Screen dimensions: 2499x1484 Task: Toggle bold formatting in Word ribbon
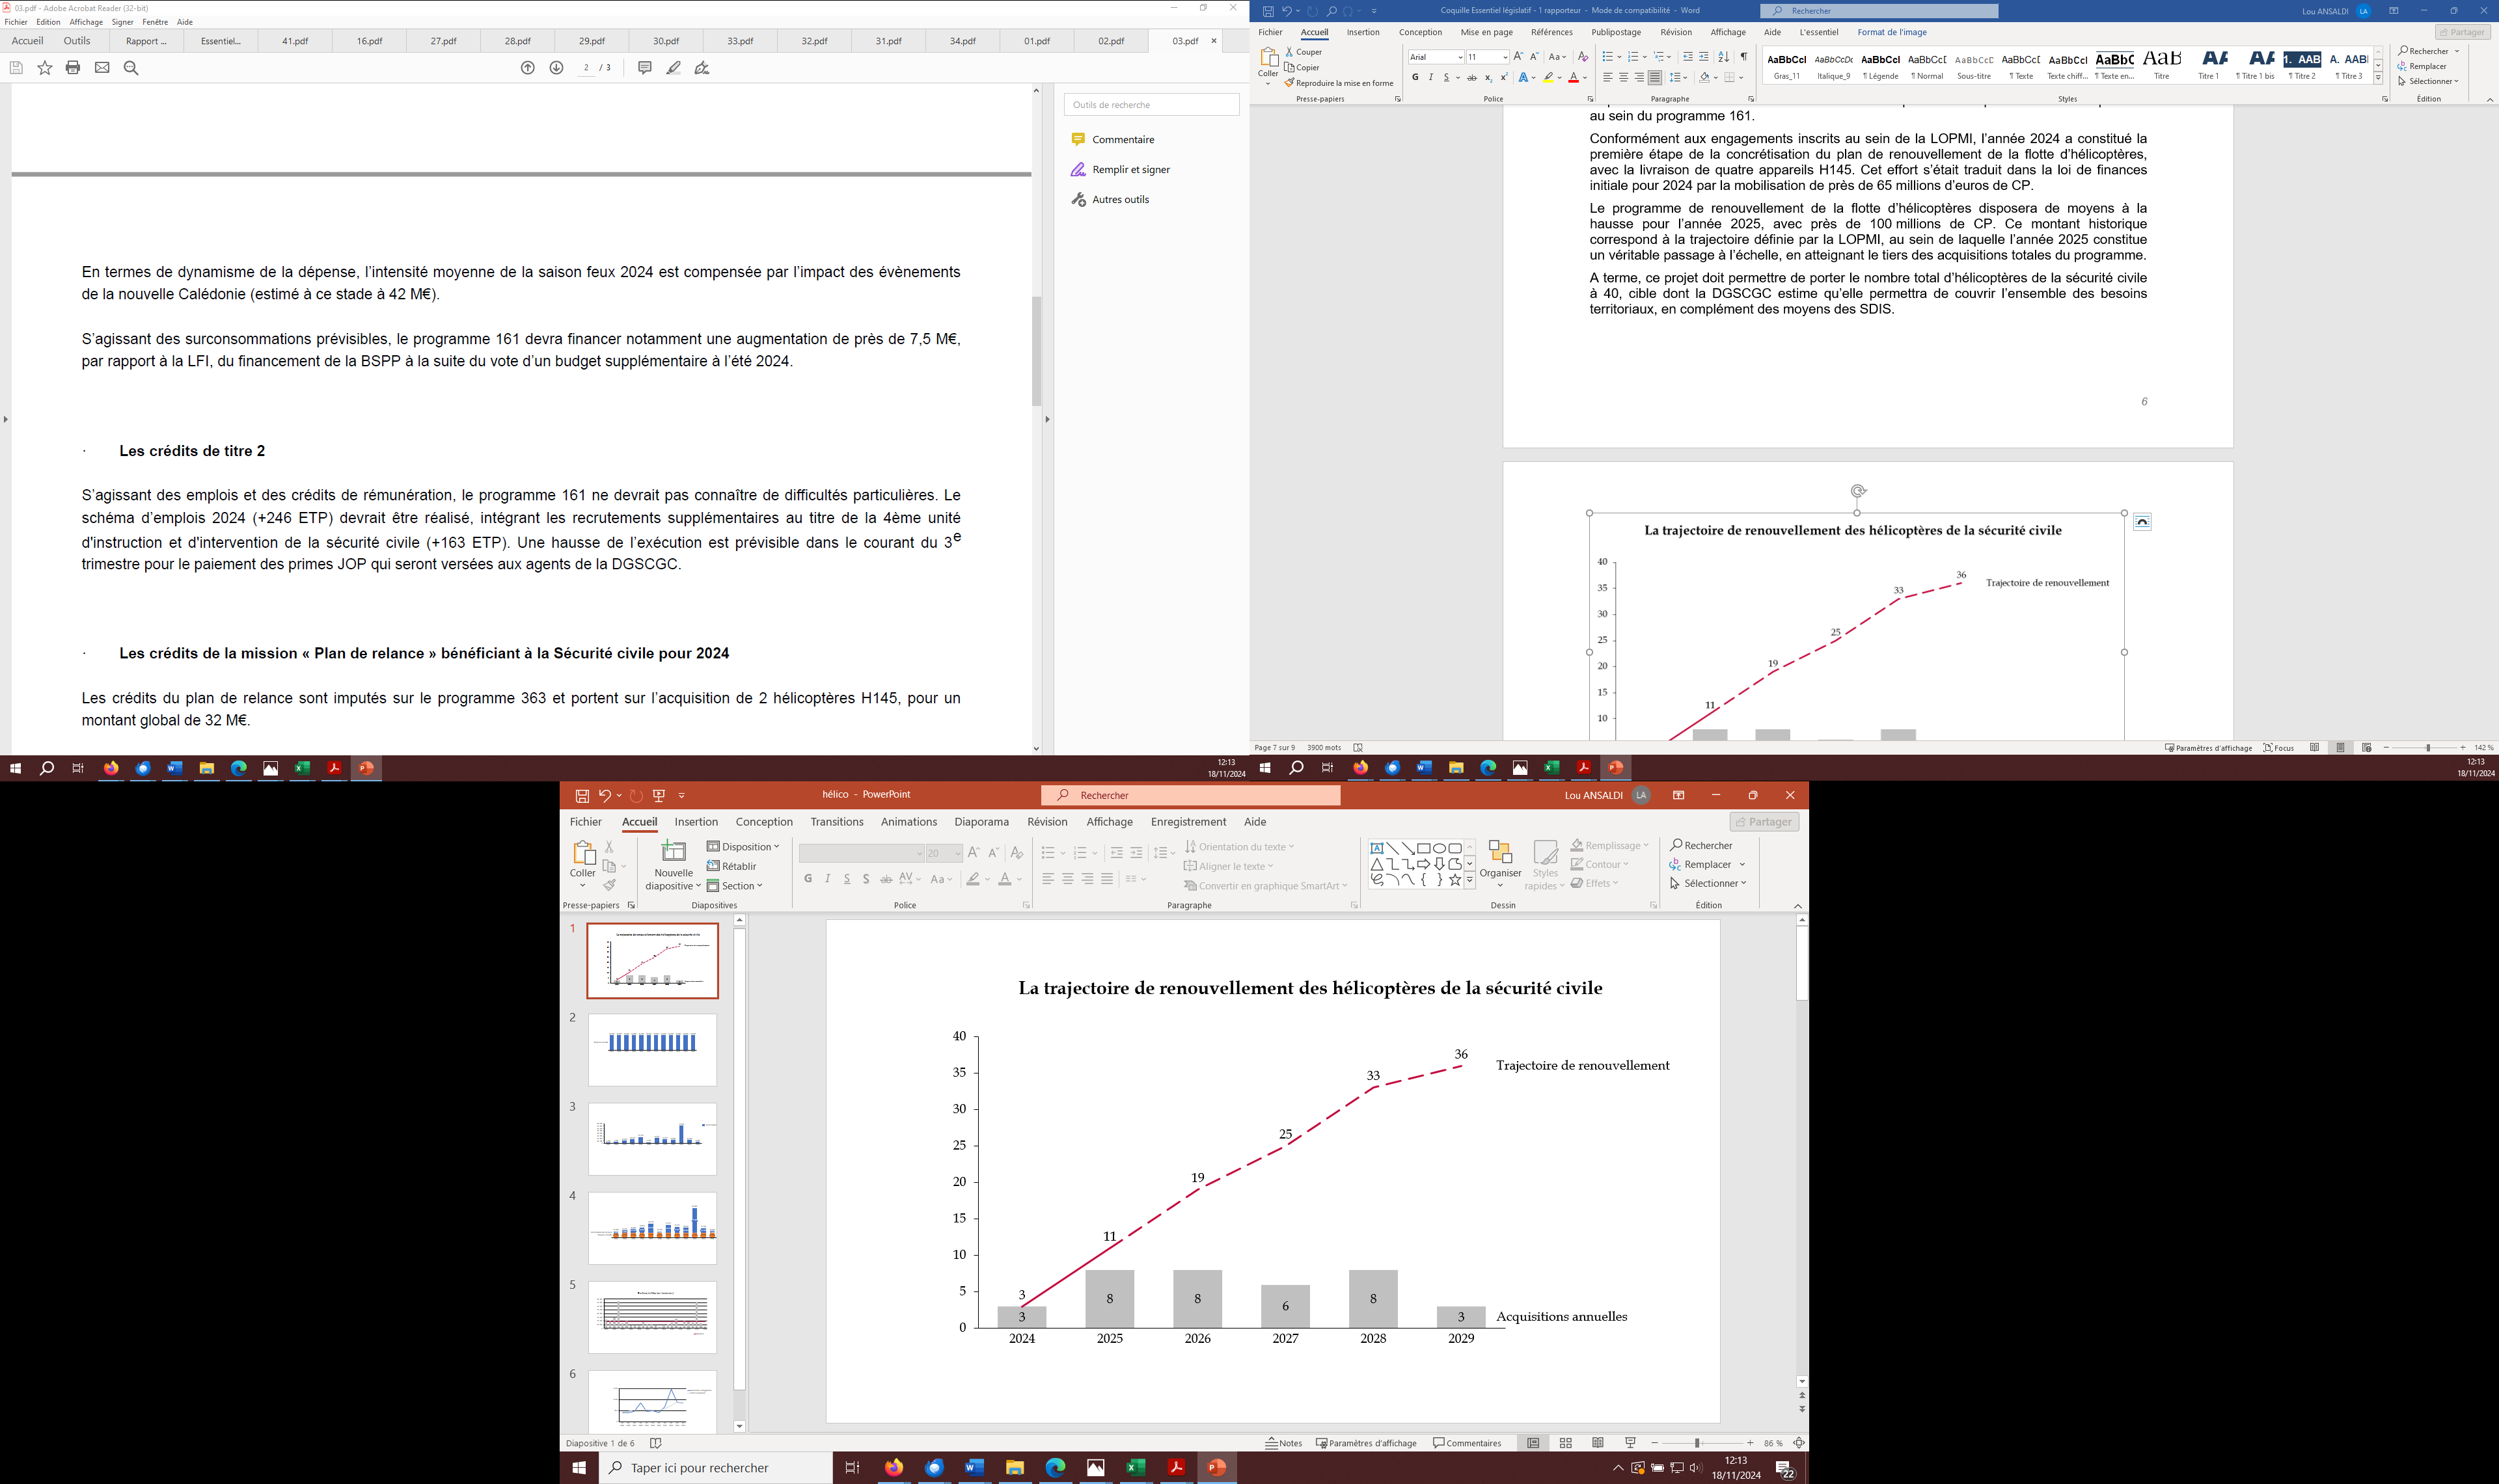coord(1415,77)
